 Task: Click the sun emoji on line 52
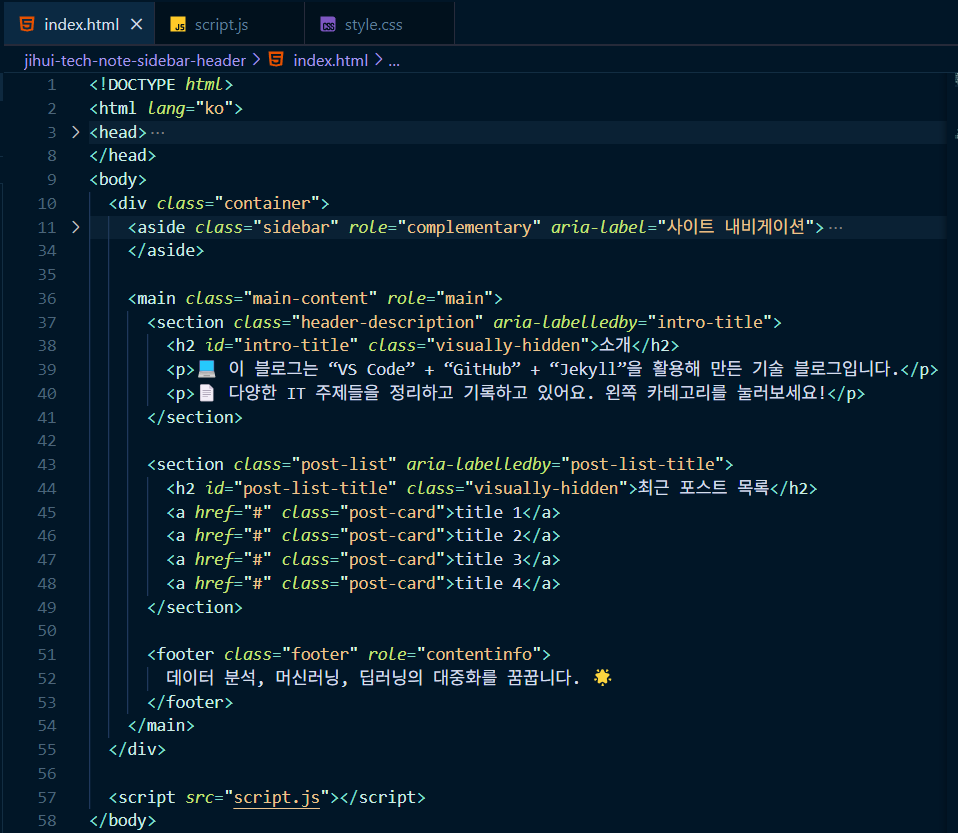(x=602, y=678)
